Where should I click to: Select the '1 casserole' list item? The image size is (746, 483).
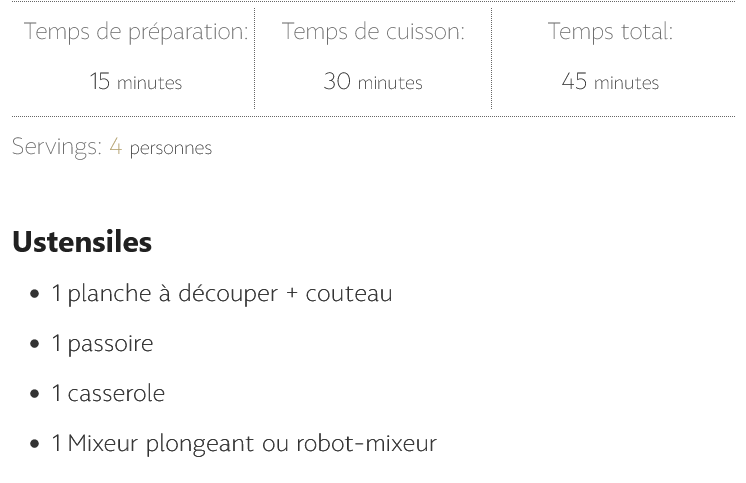pyautogui.click(x=109, y=393)
